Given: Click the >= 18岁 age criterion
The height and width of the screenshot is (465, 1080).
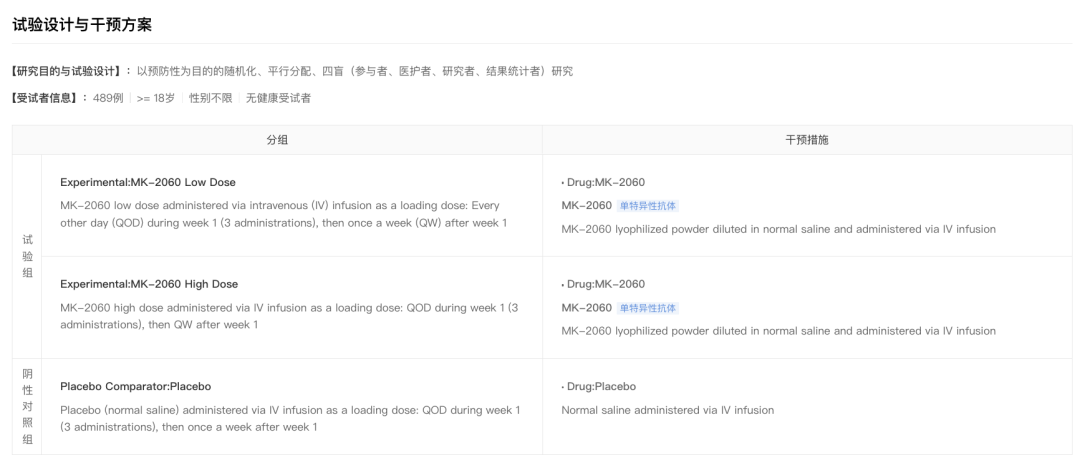Looking at the screenshot, I should (156, 98).
